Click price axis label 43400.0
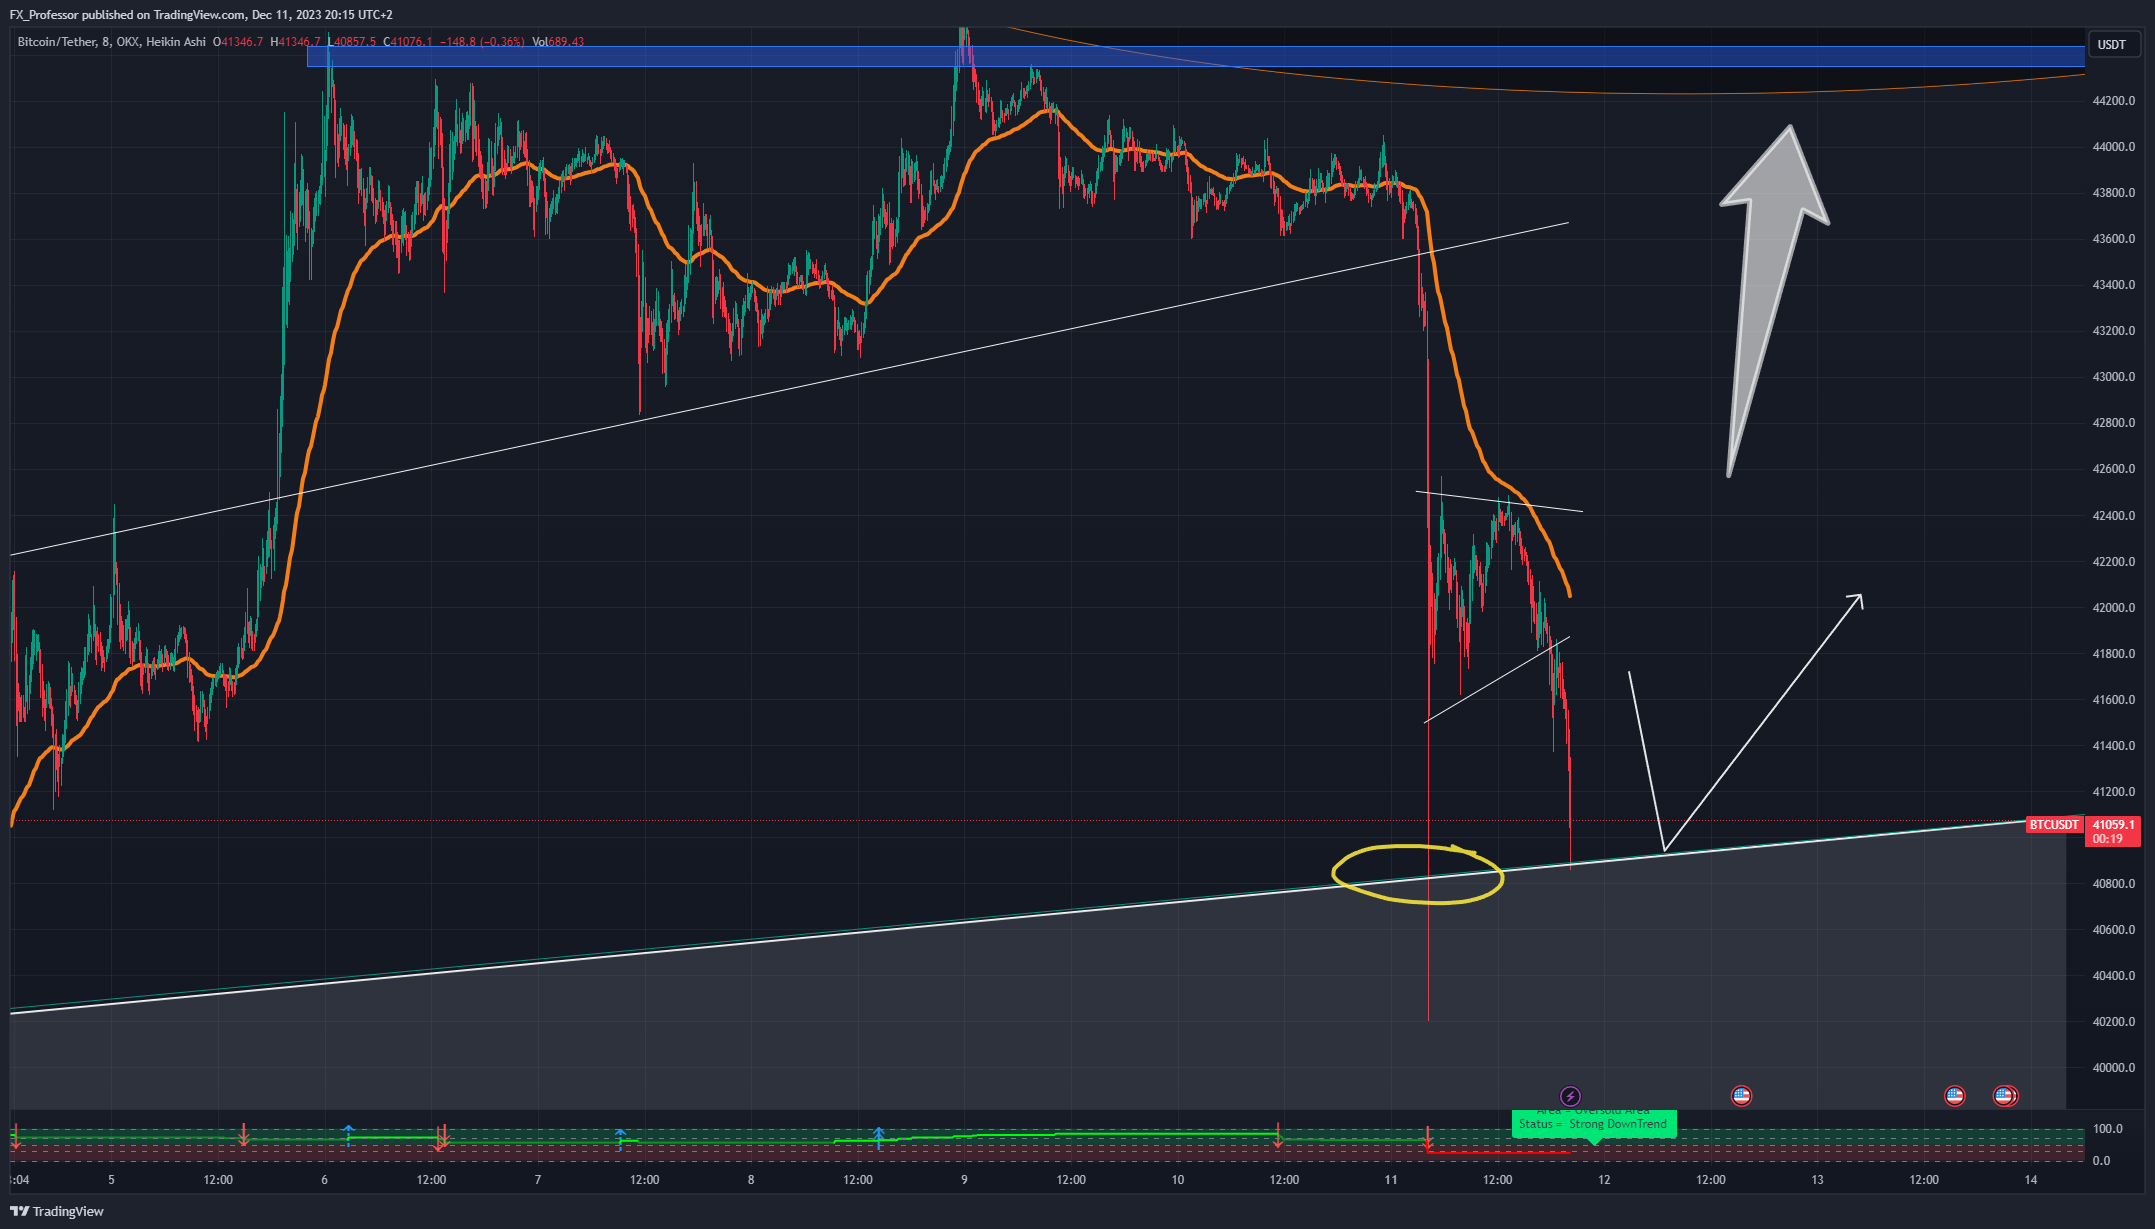 tap(2113, 285)
